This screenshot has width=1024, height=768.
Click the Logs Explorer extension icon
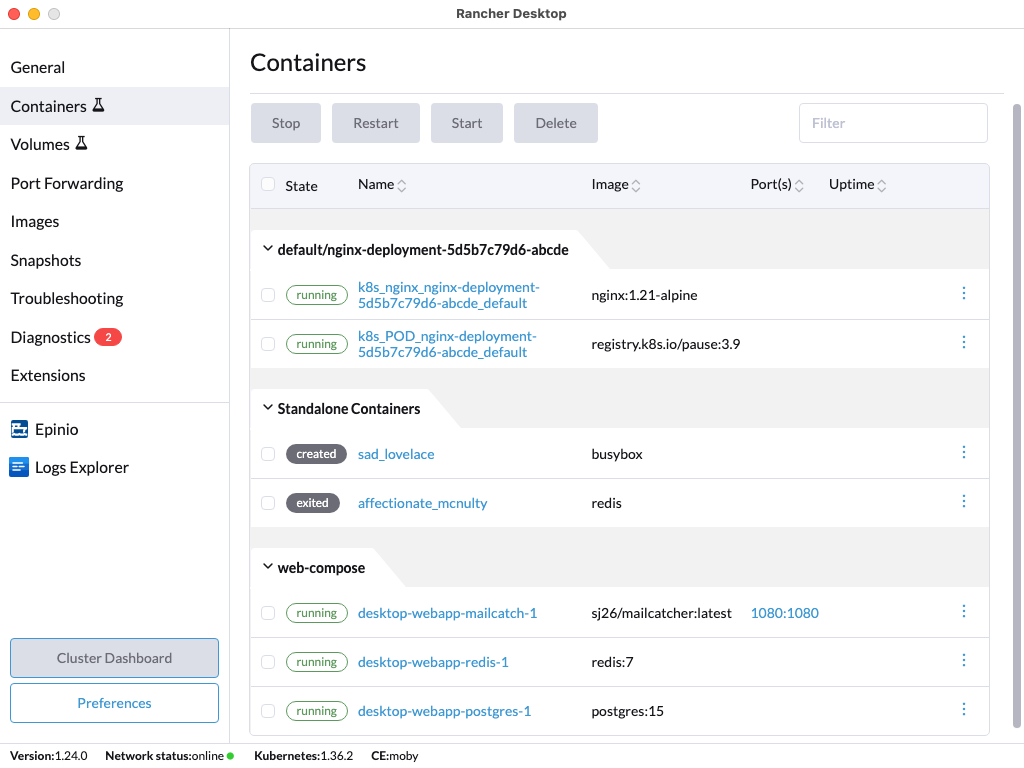click(19, 467)
